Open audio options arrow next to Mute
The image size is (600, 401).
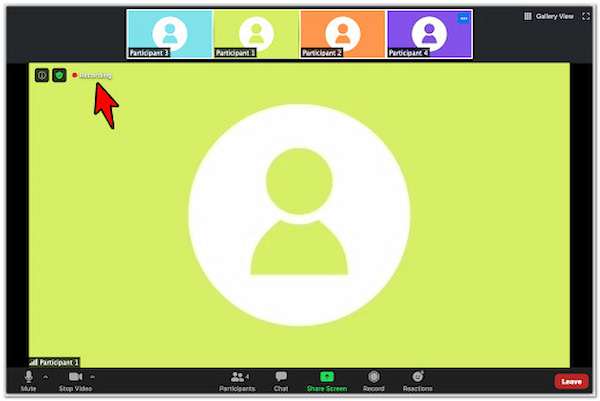46,377
